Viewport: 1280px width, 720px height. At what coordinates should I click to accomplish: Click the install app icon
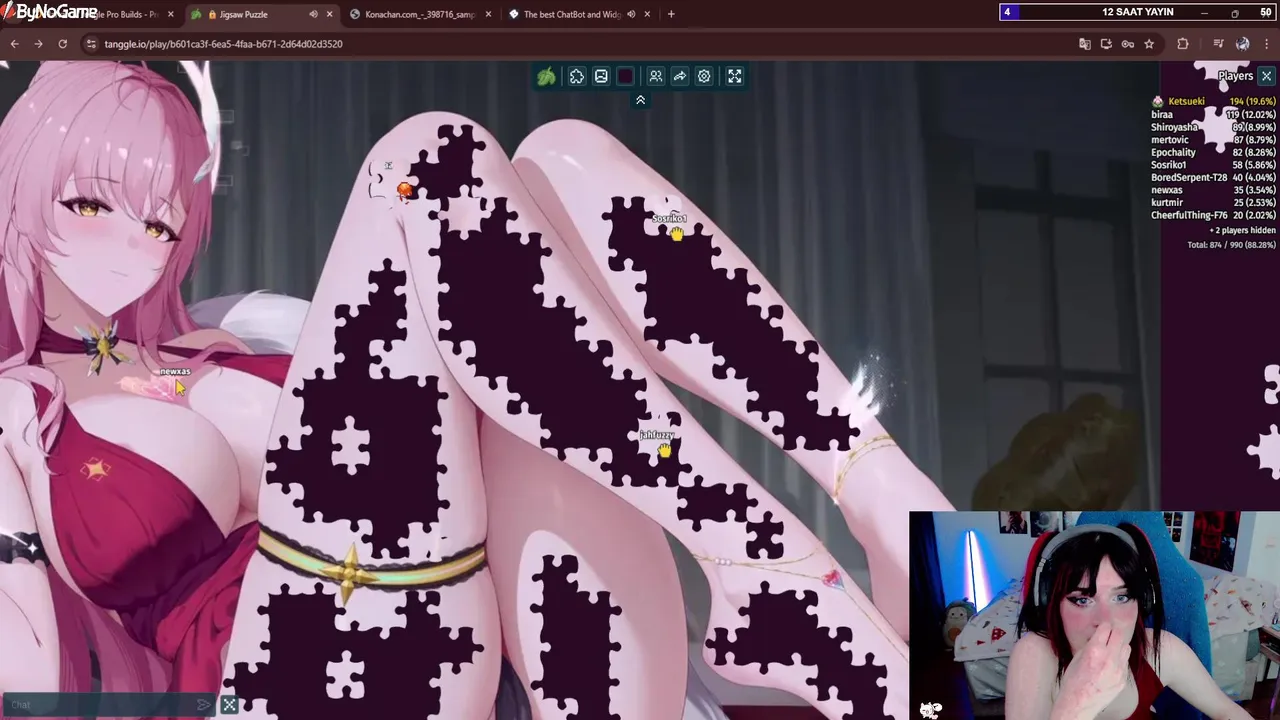[x=1106, y=44]
